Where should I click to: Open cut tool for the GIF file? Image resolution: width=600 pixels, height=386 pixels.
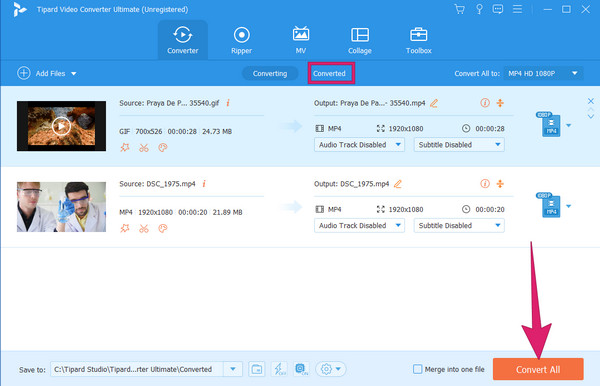tap(144, 148)
